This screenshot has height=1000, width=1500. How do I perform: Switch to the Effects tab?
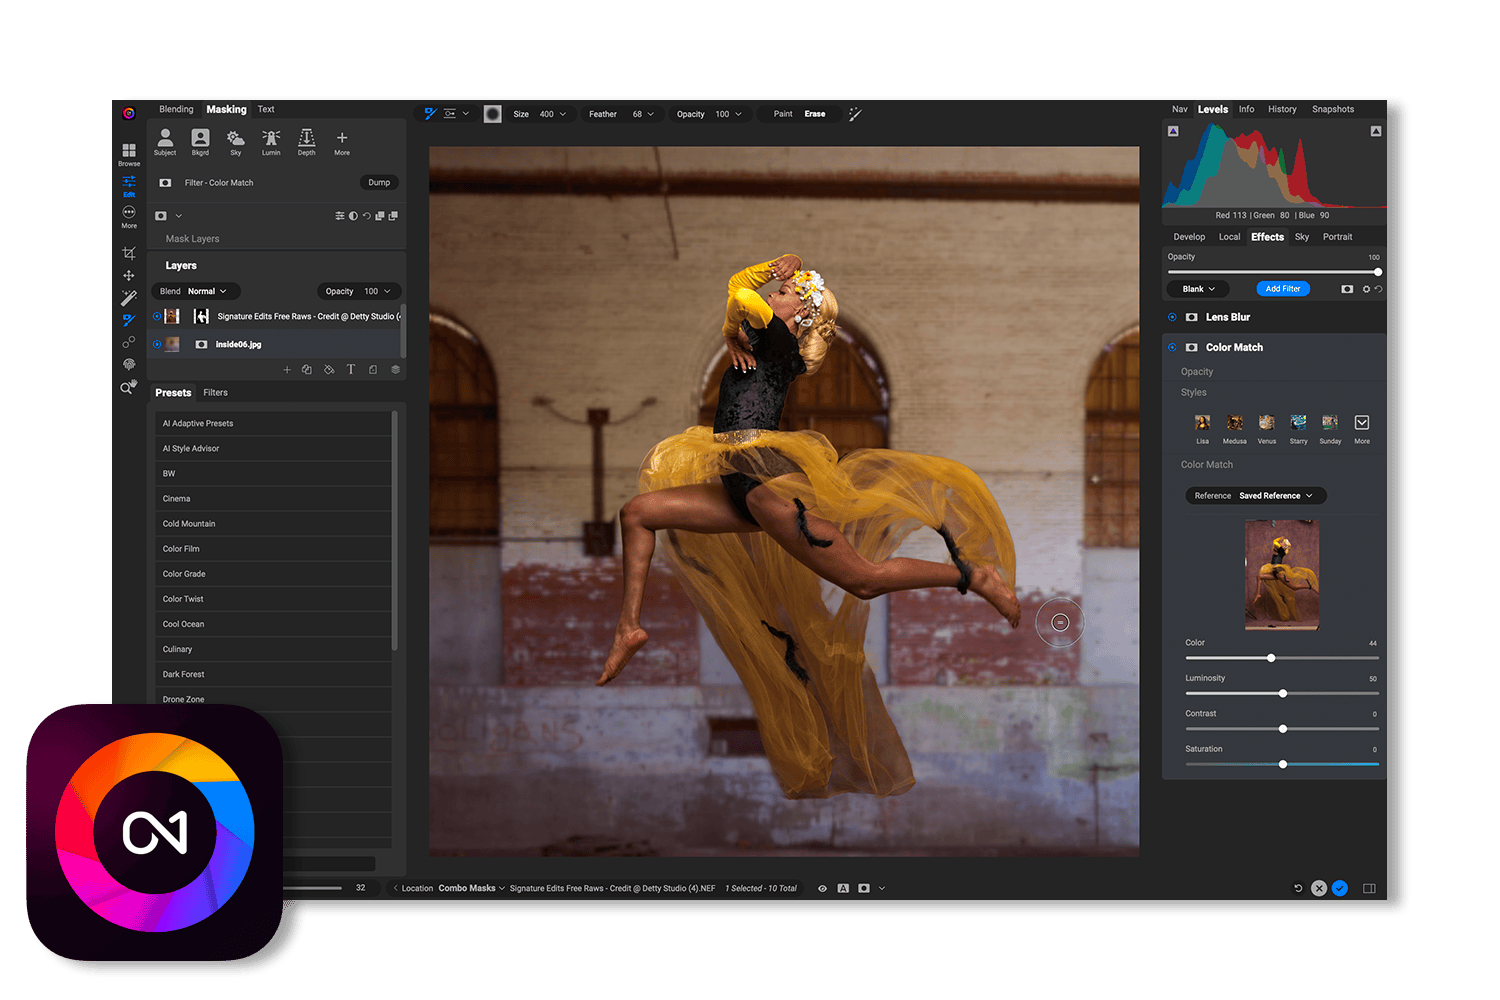tap(1267, 237)
